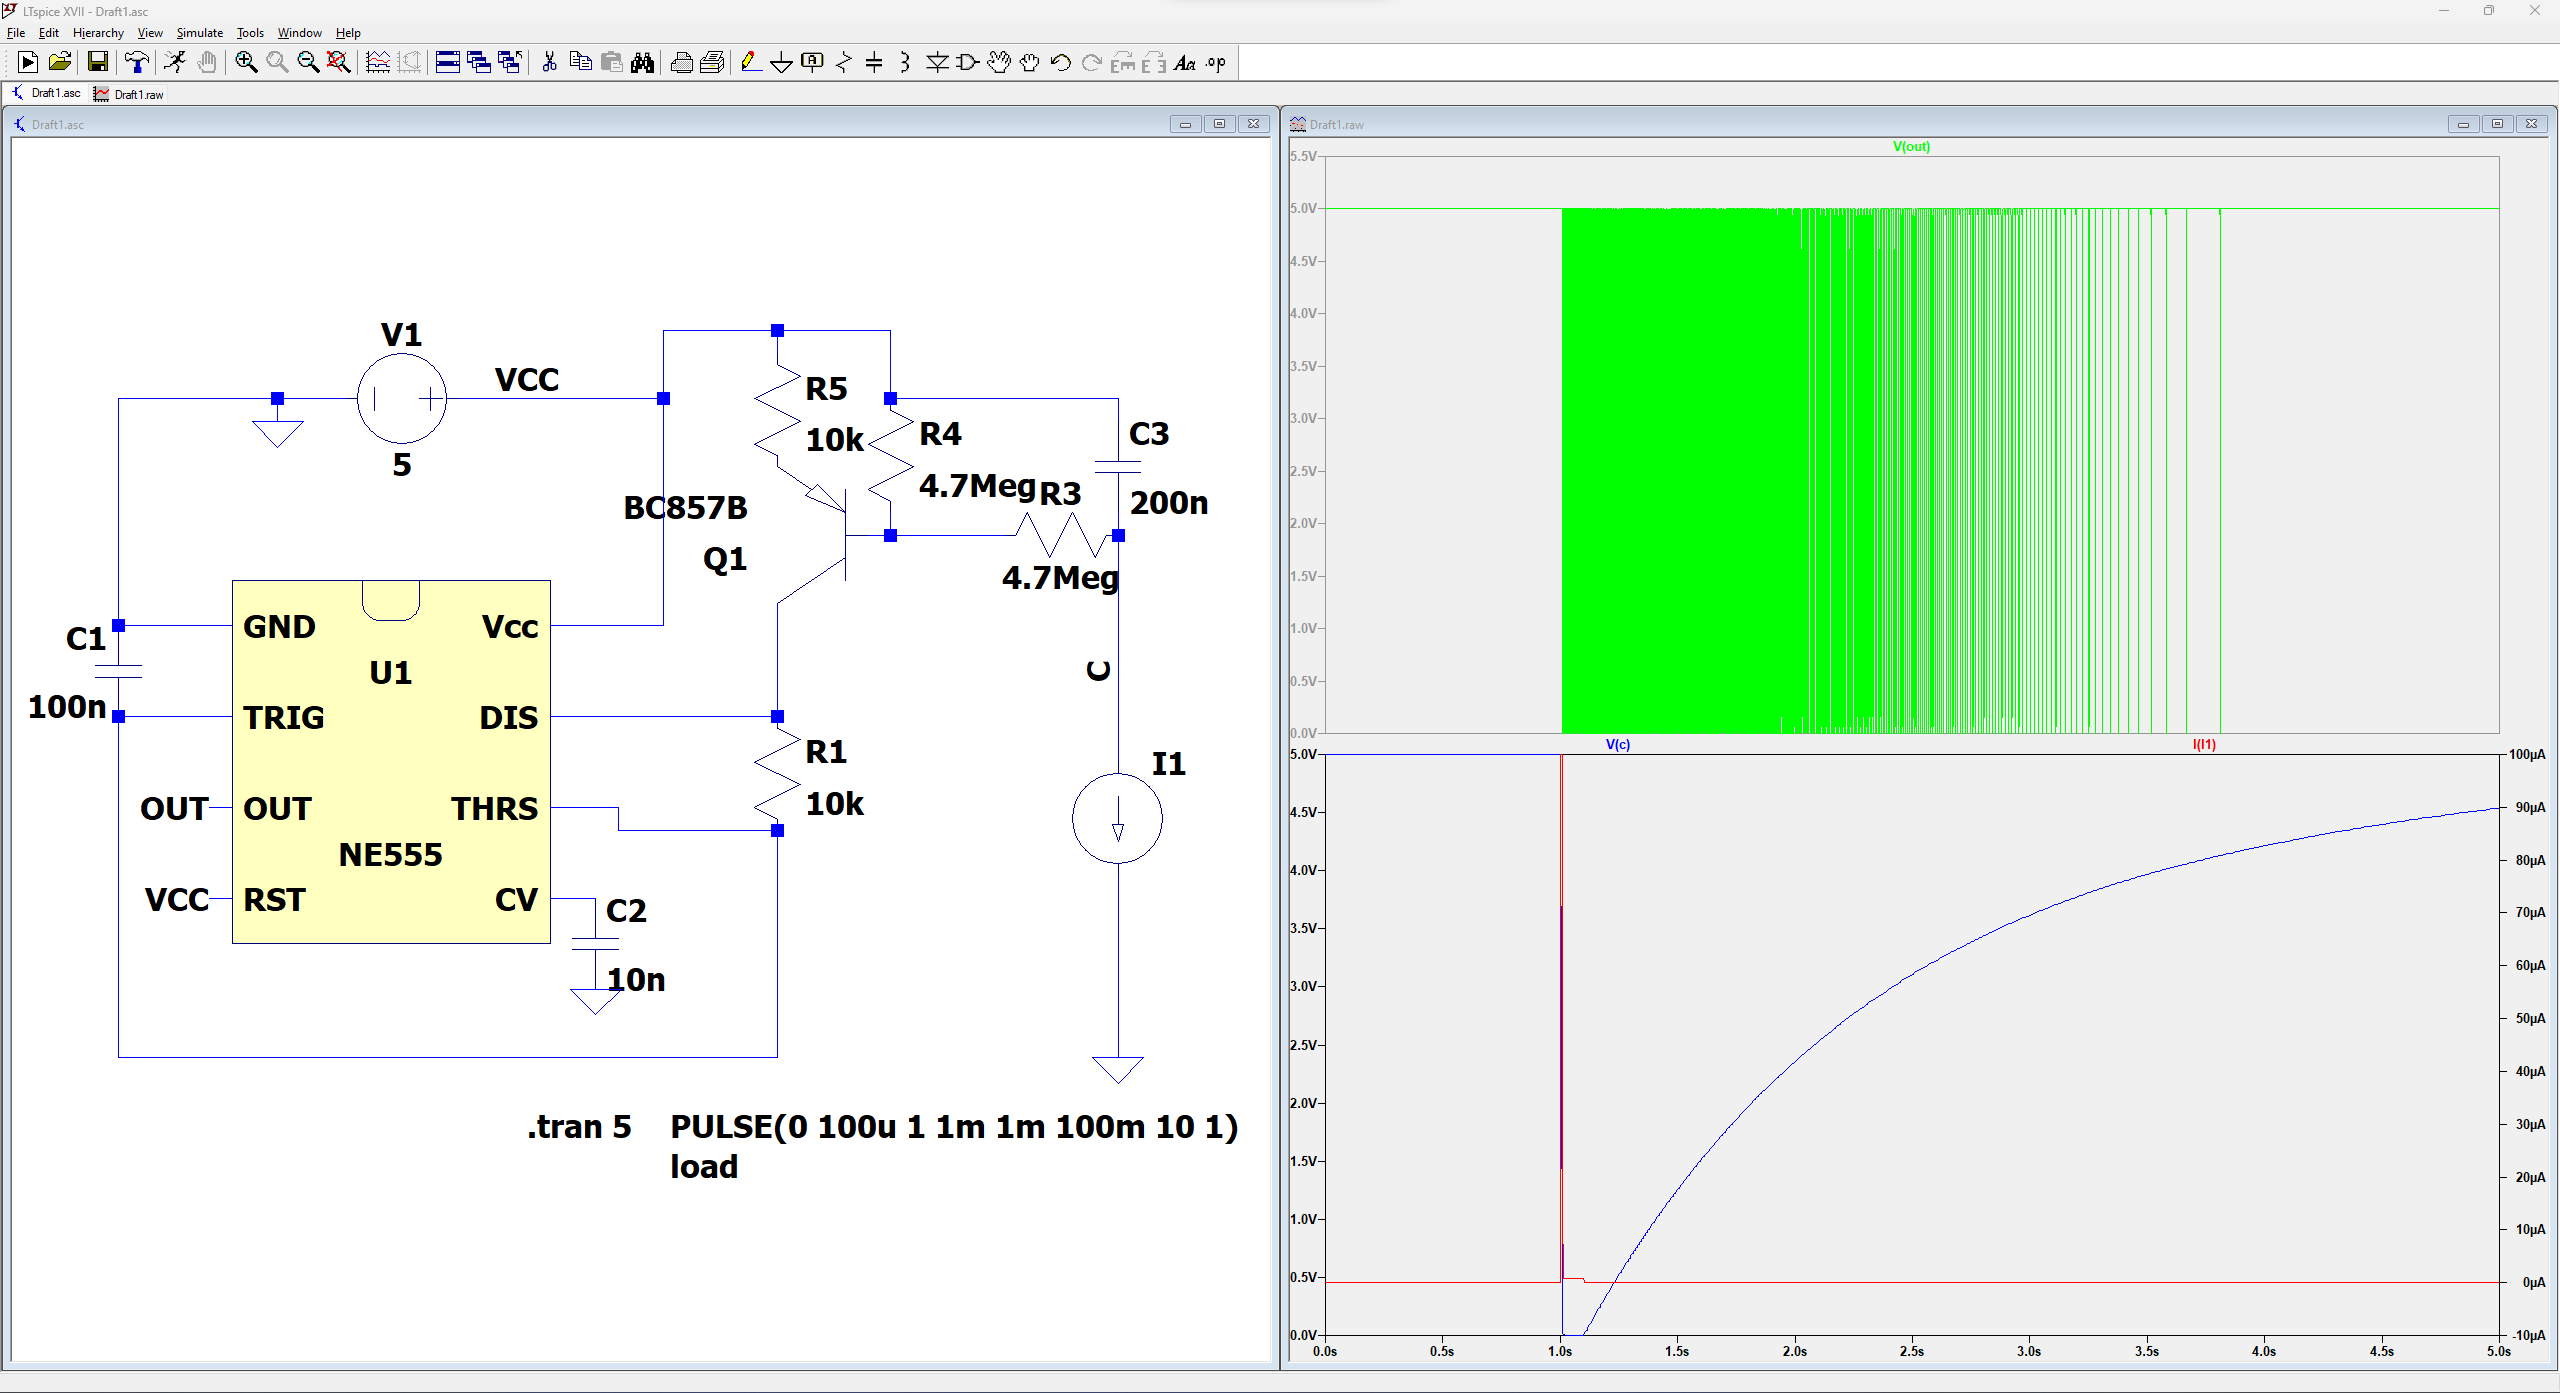
Task: Click the SPICE directive .op icon
Action: pyautogui.click(x=1216, y=62)
